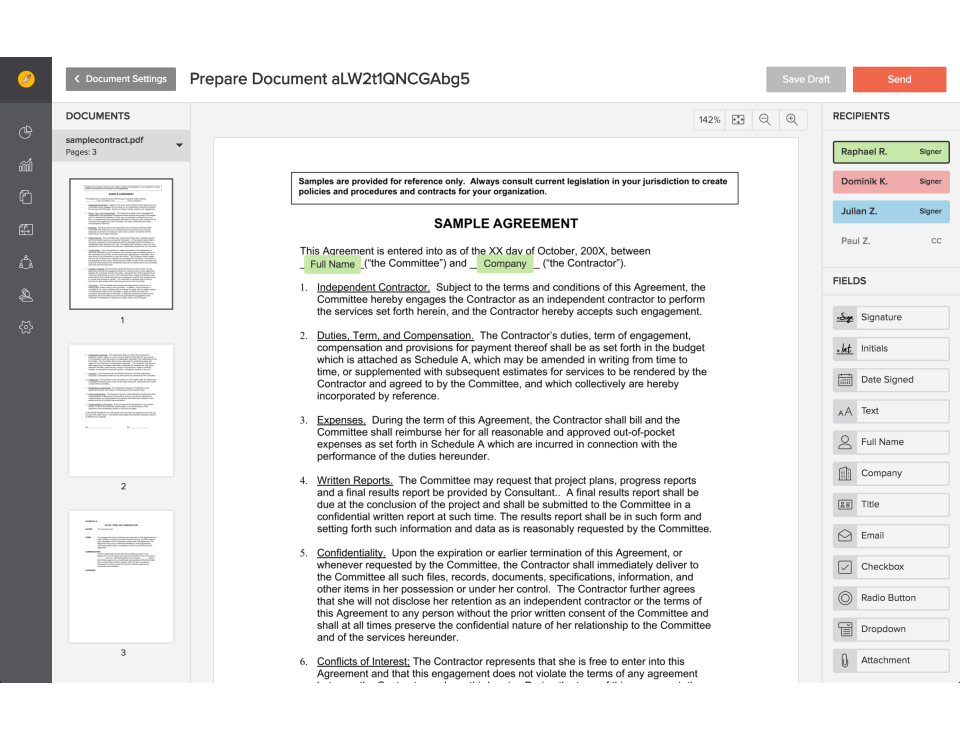Click the Signature field label

(881, 317)
